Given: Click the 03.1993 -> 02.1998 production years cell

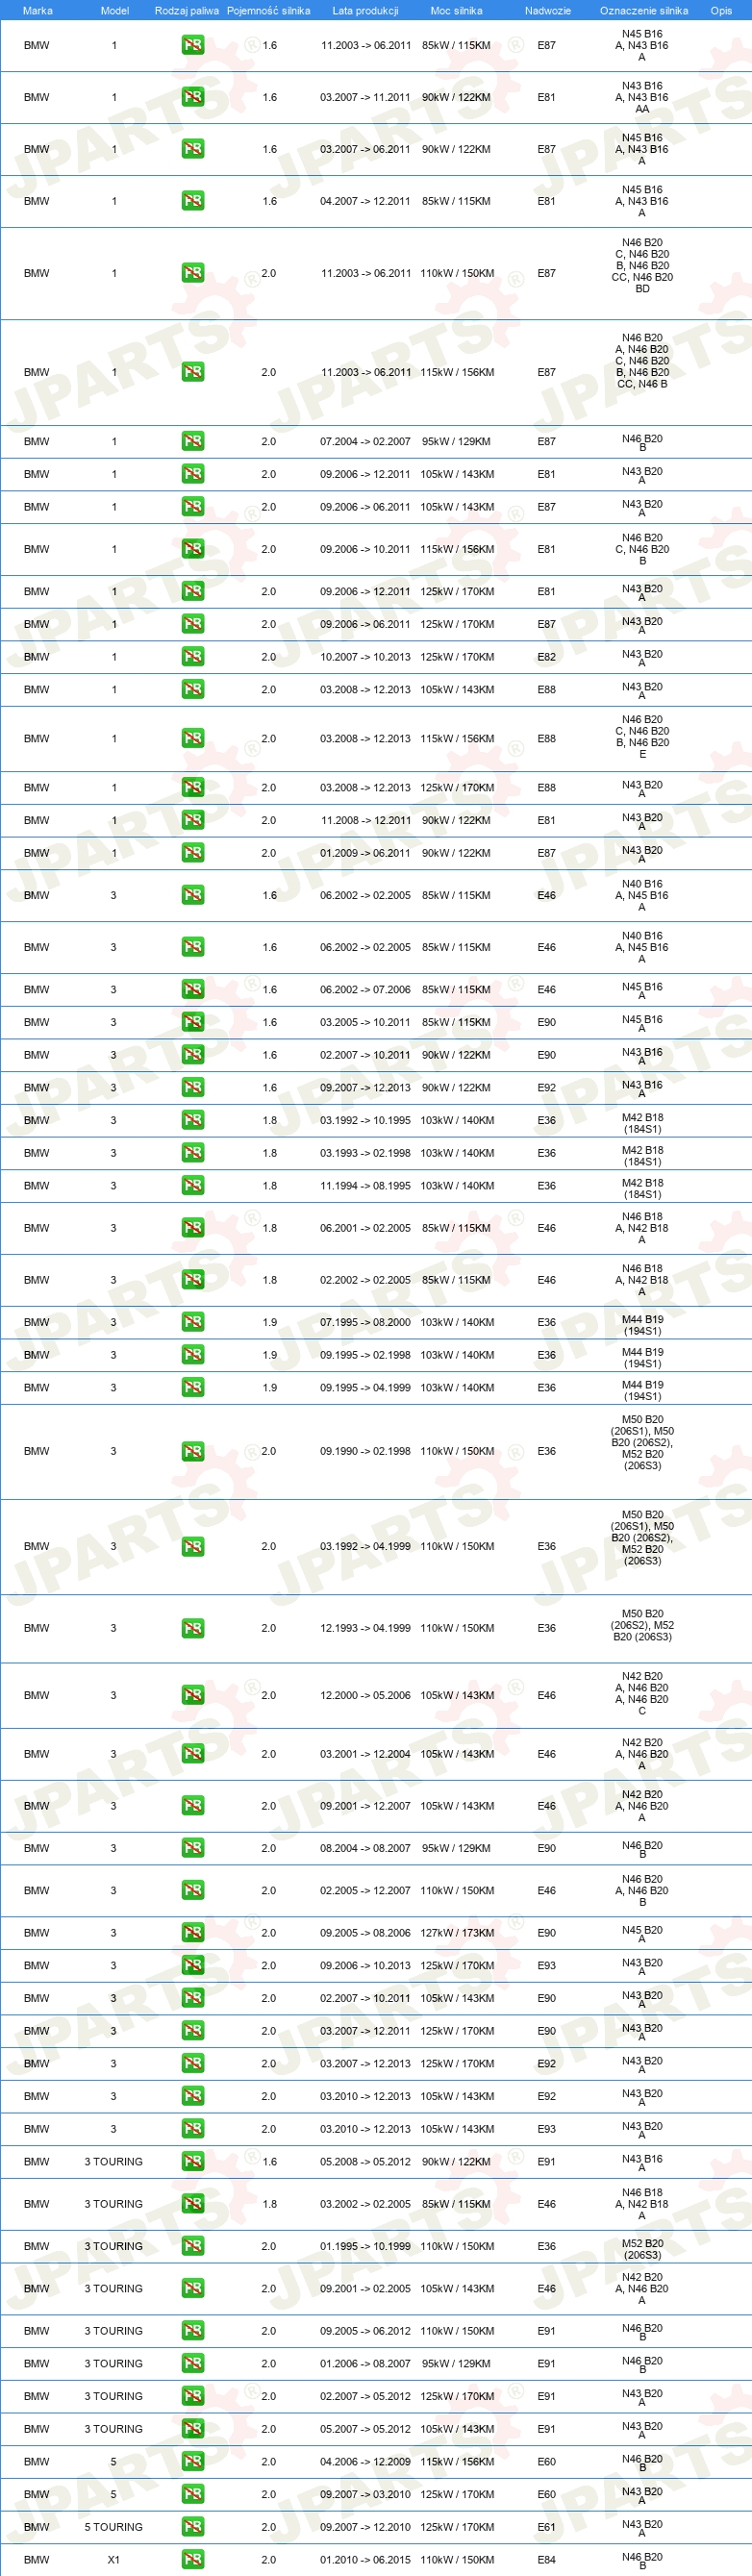Looking at the screenshot, I should [365, 1153].
